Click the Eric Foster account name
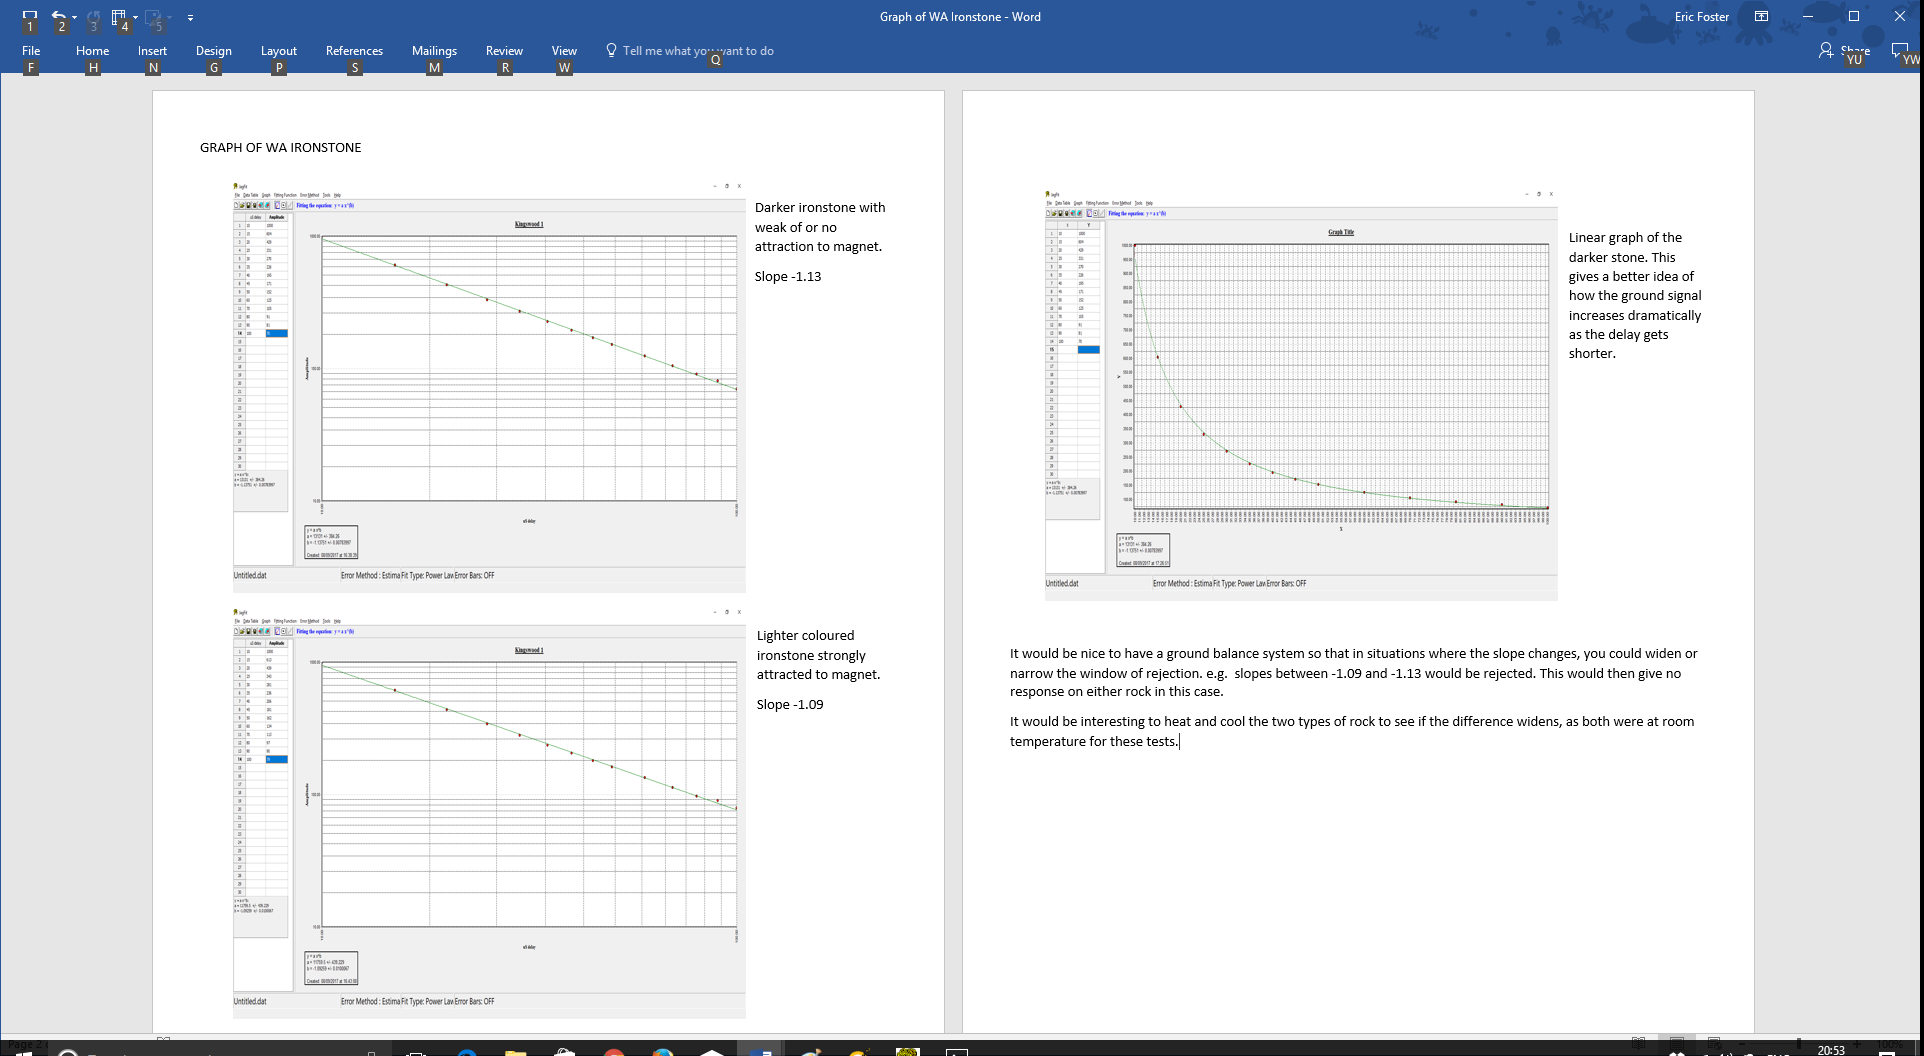Image resolution: width=1924 pixels, height=1056 pixels. (1701, 17)
